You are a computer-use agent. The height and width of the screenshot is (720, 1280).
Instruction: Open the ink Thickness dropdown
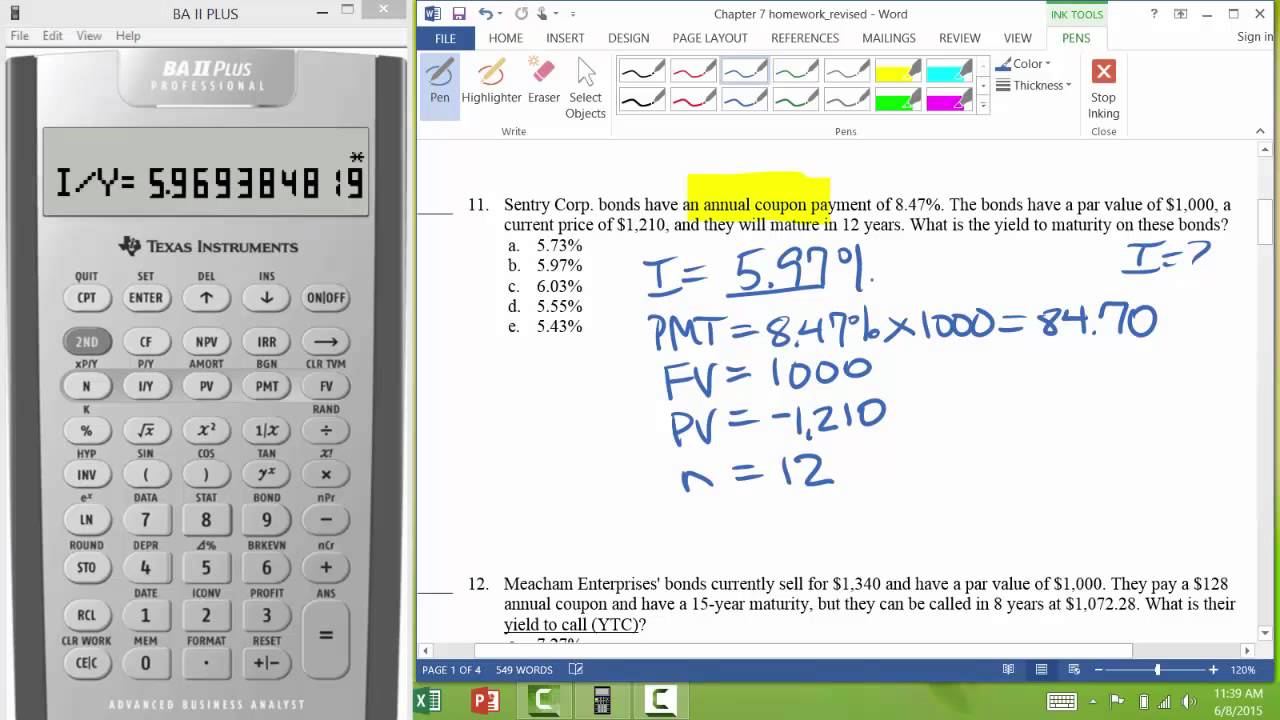pyautogui.click(x=1033, y=85)
